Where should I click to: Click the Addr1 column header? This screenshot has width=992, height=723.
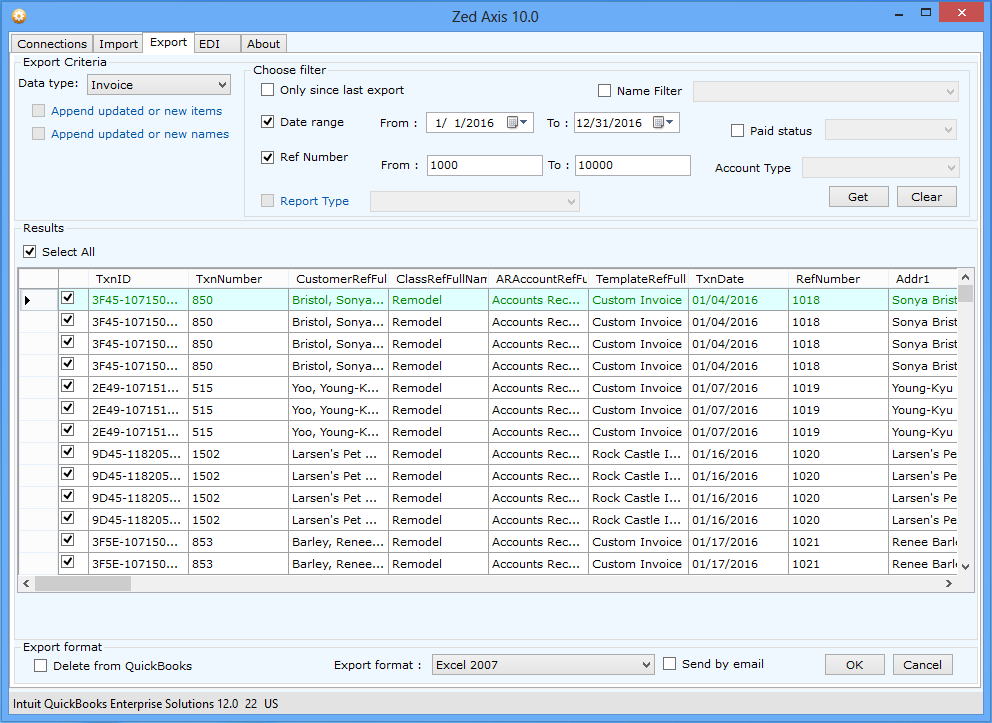coord(922,279)
